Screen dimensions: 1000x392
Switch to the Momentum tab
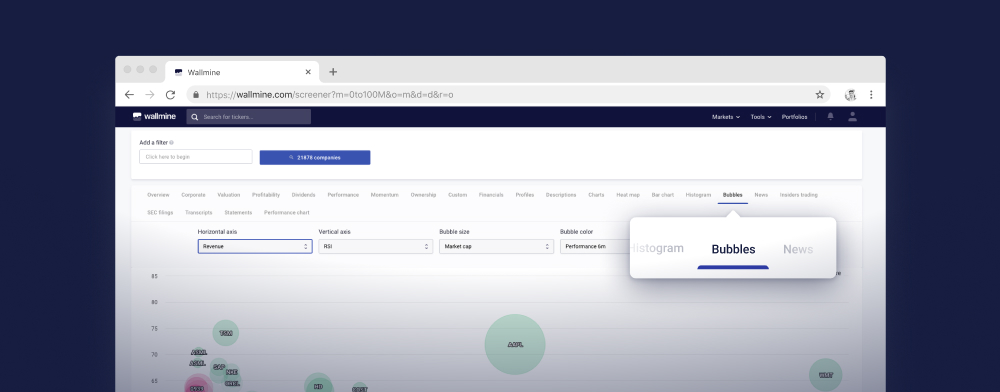[x=385, y=195]
